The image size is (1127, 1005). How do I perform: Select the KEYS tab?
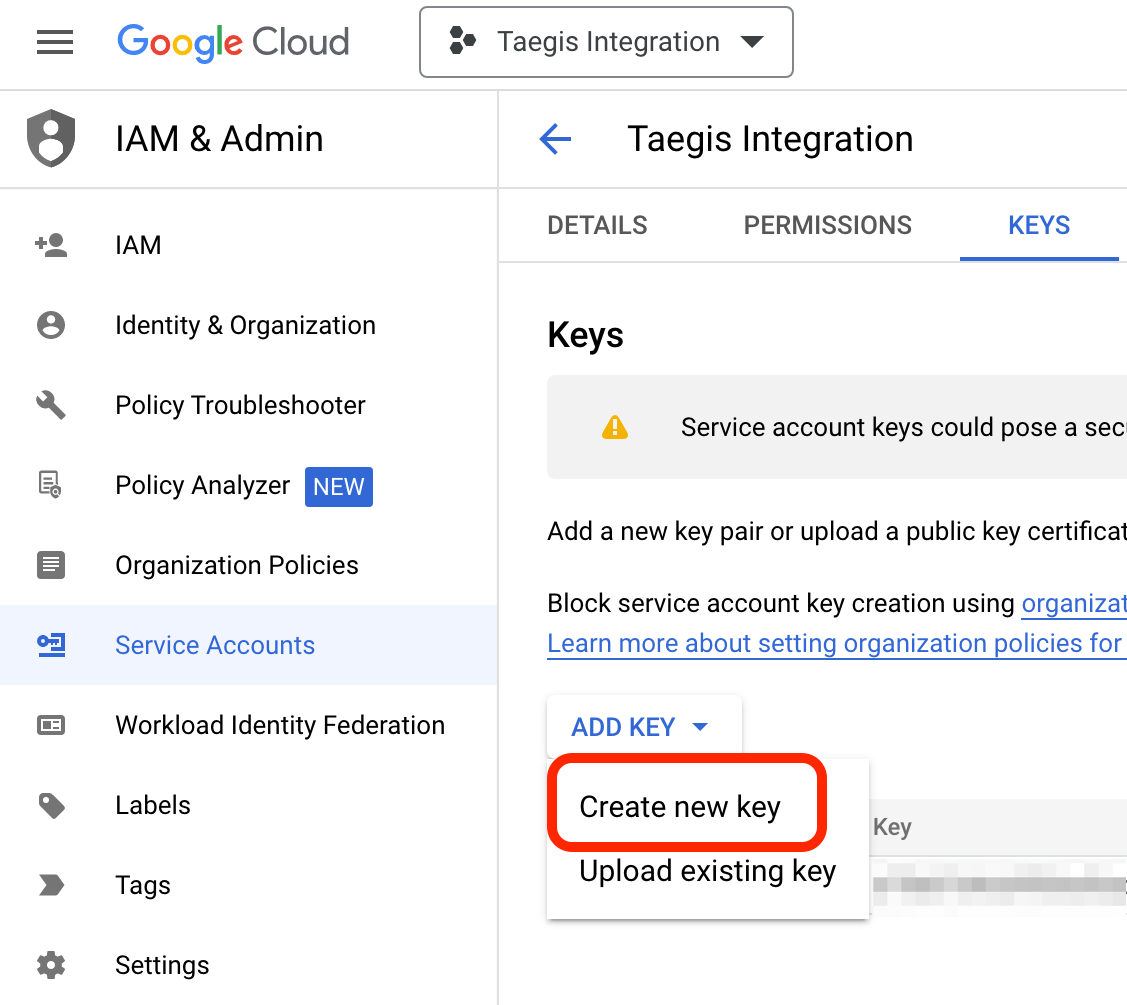1039,225
